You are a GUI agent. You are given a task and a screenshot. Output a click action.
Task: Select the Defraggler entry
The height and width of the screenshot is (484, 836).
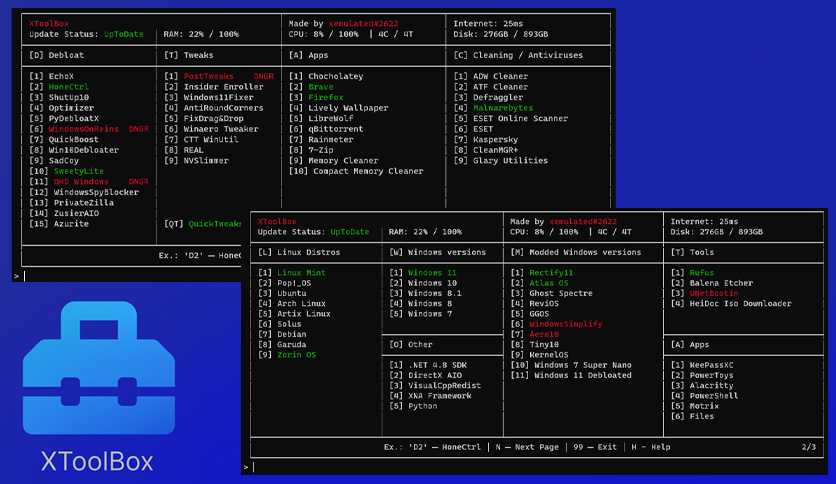point(488,98)
